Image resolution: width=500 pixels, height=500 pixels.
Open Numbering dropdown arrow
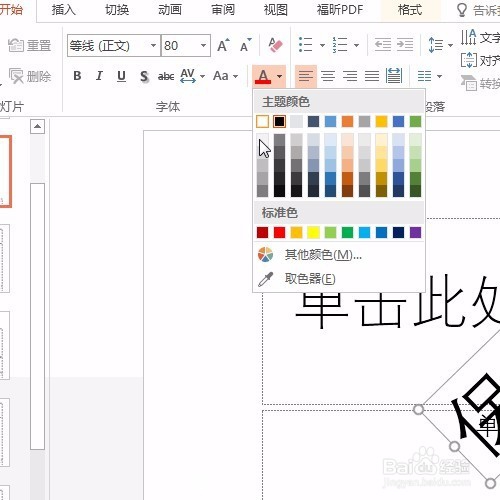tap(357, 45)
